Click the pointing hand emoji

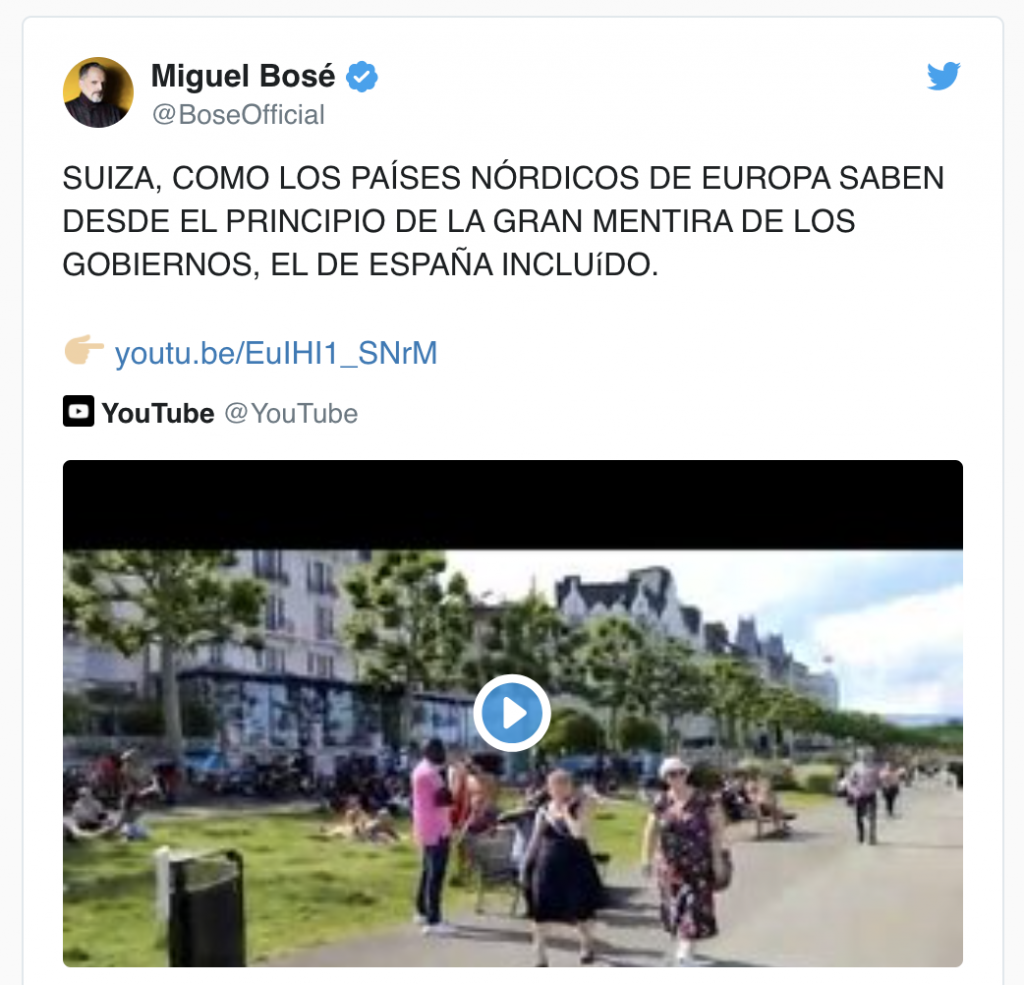tap(84, 350)
